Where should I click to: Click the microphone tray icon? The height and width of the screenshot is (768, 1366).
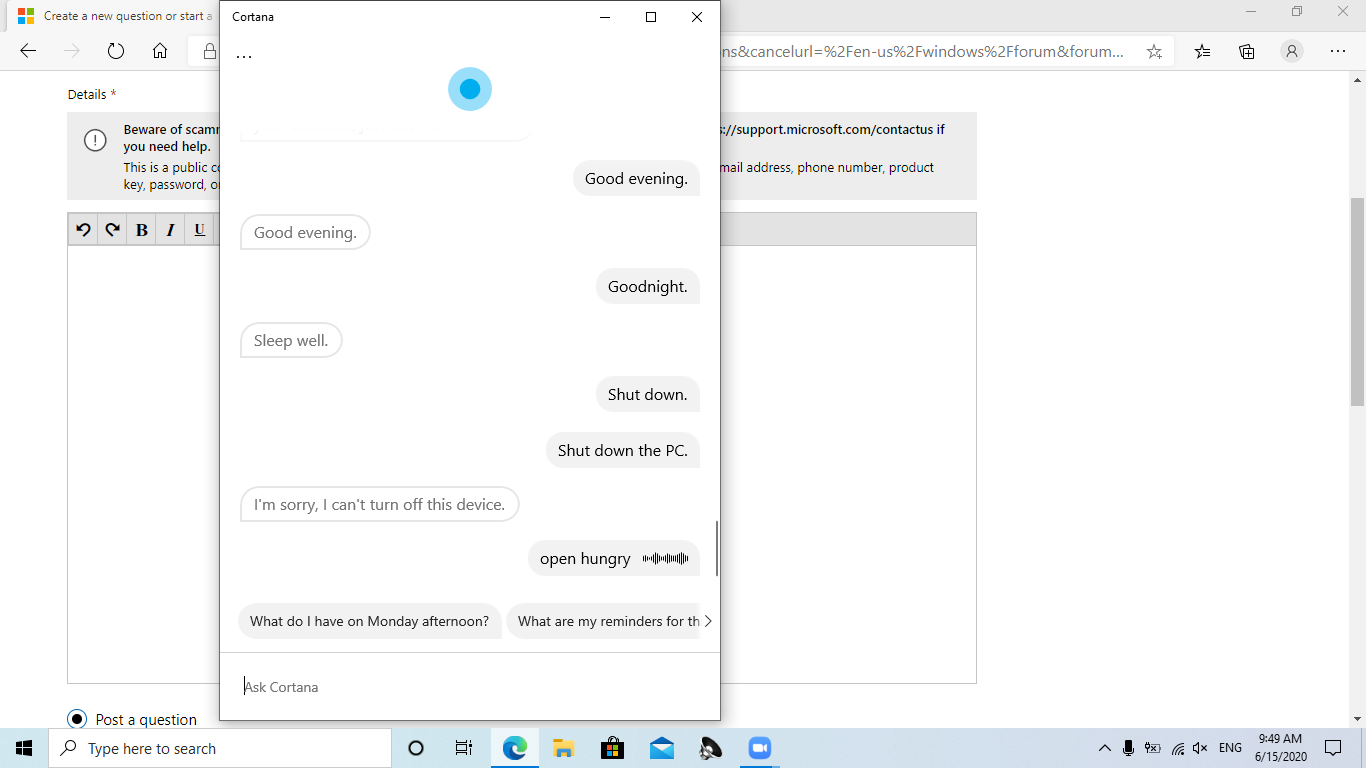coord(1128,748)
